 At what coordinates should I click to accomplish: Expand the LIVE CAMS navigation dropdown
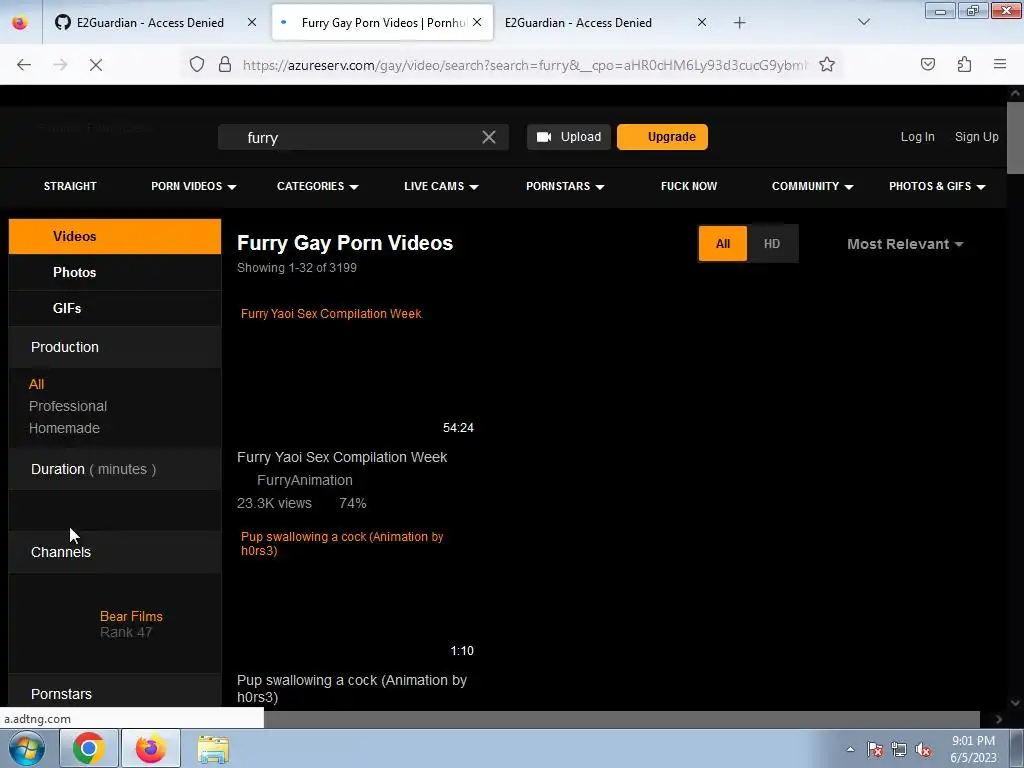(441, 186)
